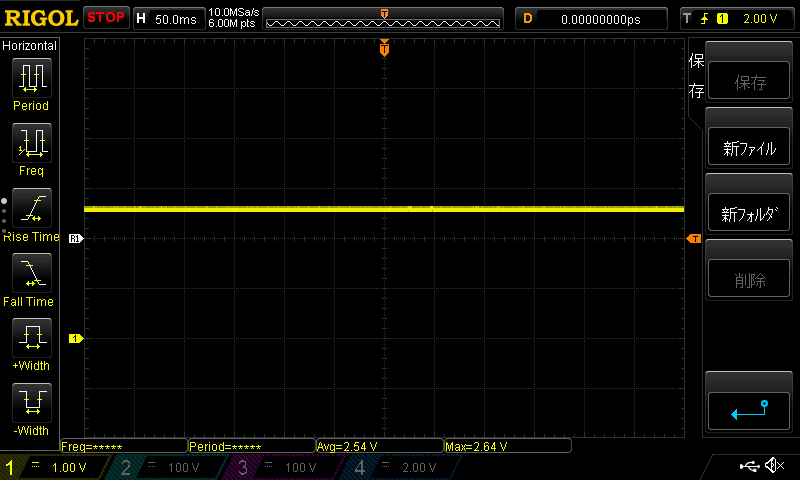Screen dimensions: 800x480
Task: Select the Freq measurement icon
Action: pyautogui.click(x=32, y=143)
